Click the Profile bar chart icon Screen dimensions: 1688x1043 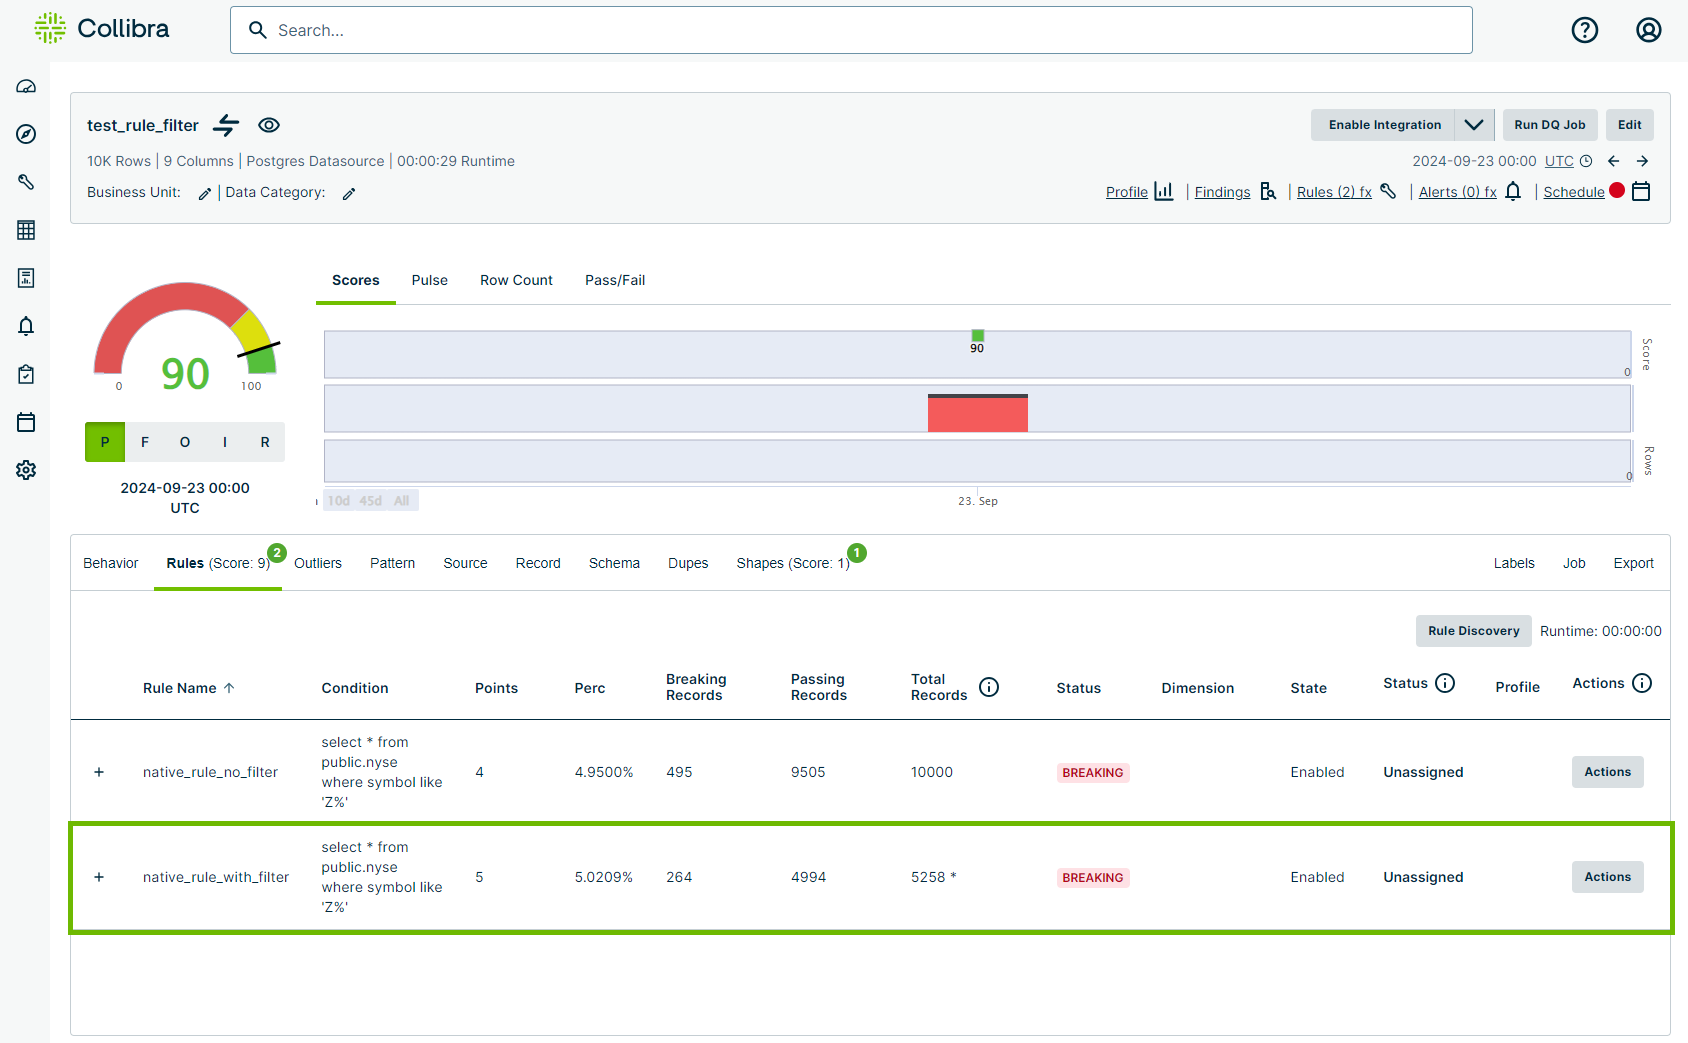[1164, 191]
